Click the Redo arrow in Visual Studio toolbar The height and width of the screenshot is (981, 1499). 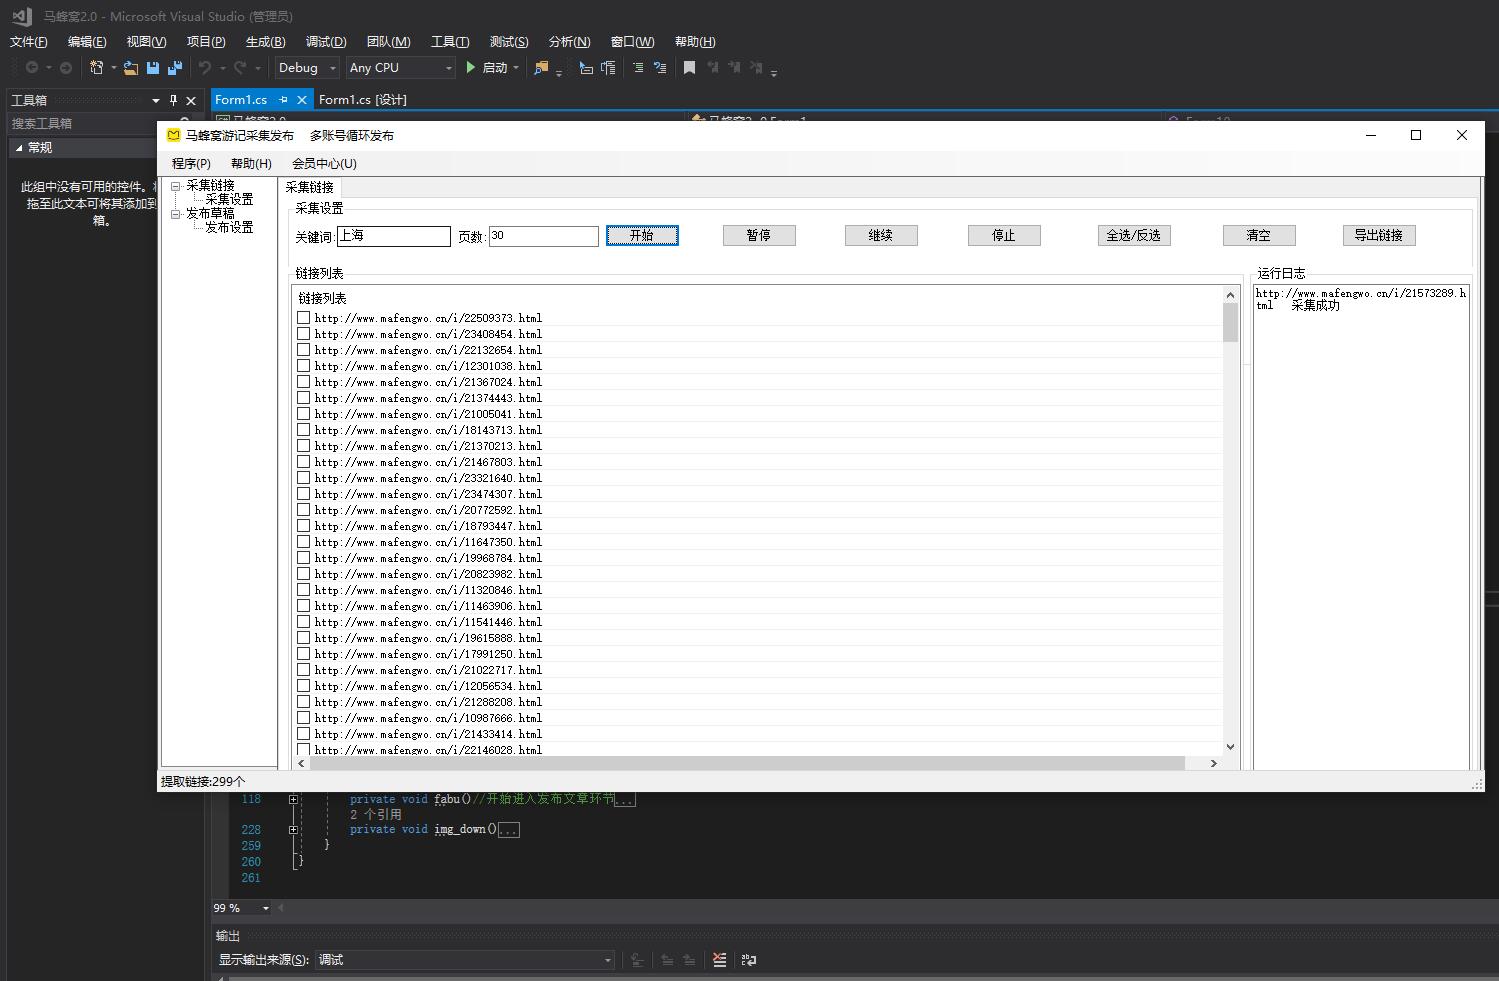(240, 67)
